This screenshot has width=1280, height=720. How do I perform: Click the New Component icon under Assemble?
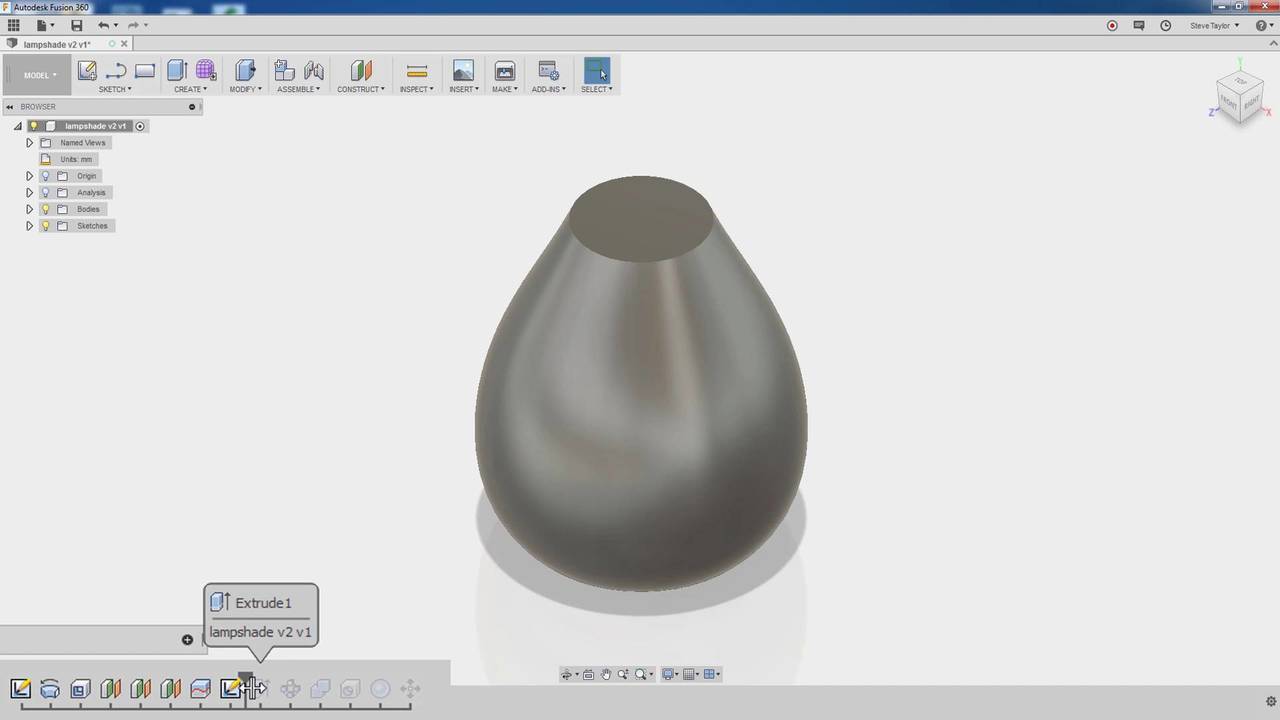click(x=284, y=71)
